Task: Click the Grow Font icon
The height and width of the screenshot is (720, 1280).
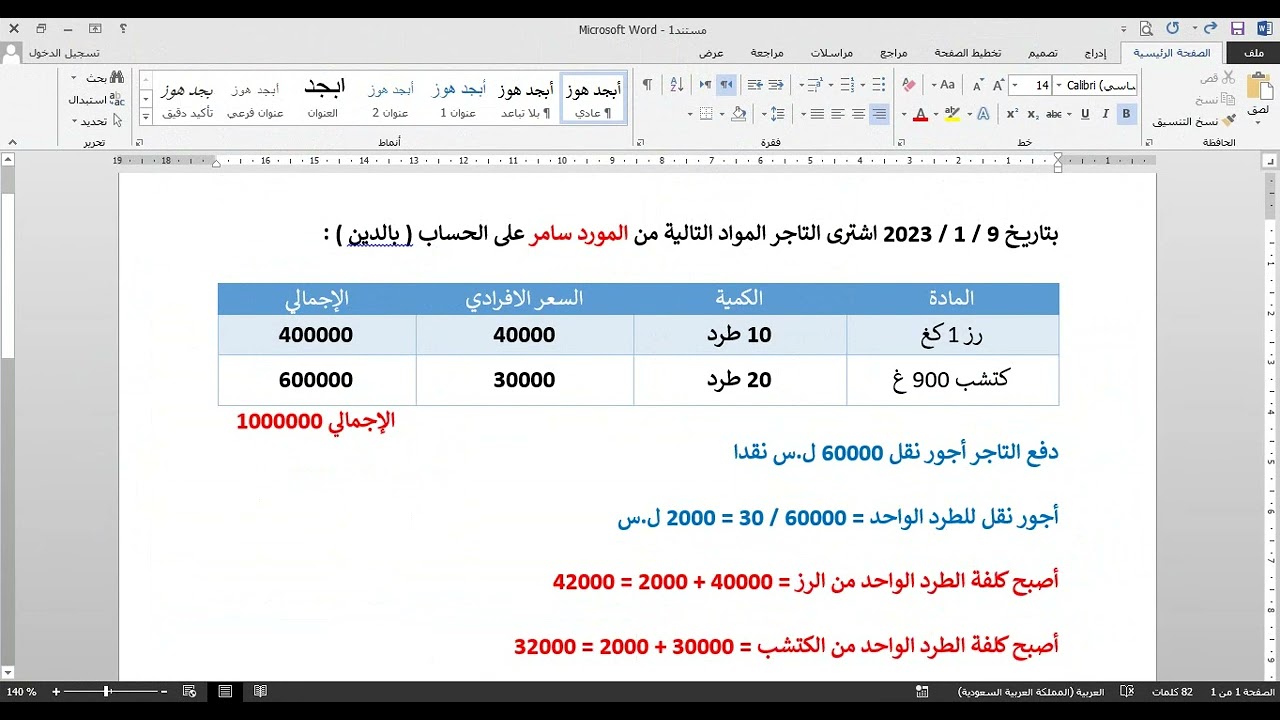Action: (x=998, y=85)
